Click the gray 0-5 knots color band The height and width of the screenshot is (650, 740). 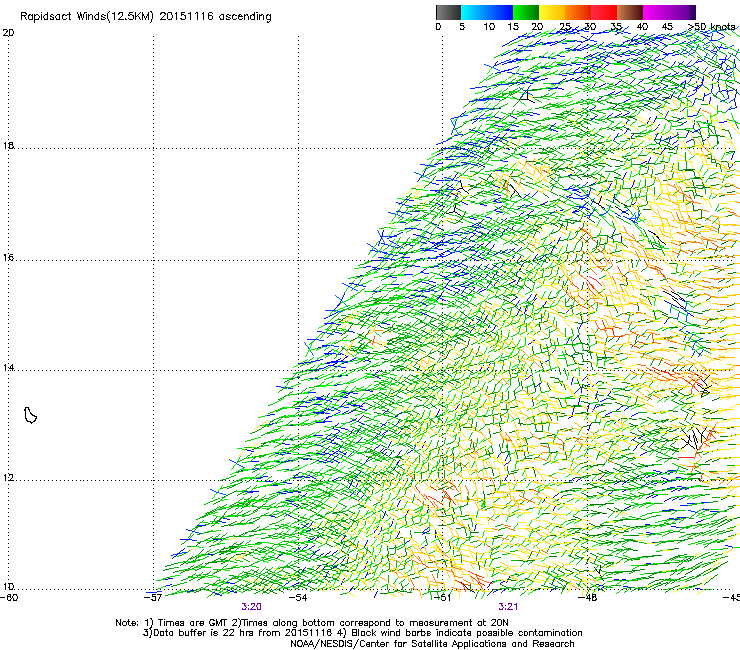click(448, 12)
